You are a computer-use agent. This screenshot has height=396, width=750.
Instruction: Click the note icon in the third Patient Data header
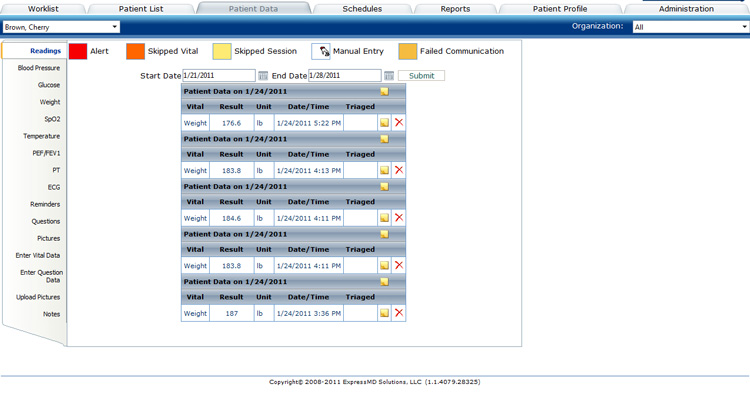[385, 187]
